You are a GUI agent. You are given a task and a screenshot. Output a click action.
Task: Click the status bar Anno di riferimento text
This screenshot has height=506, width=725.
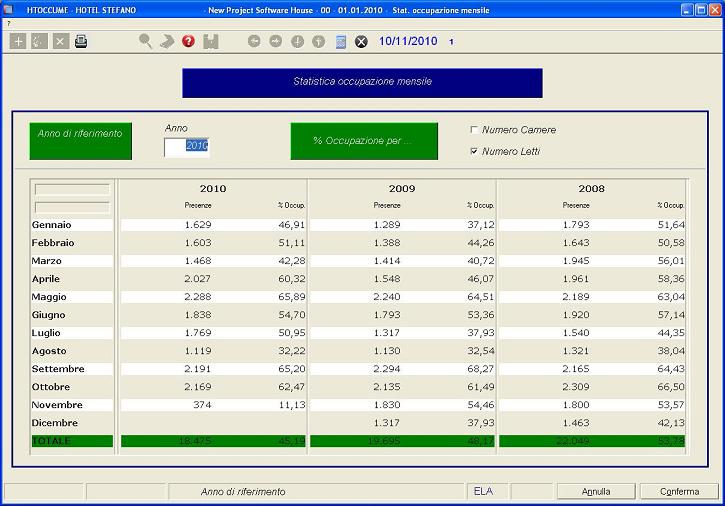[x=243, y=492]
